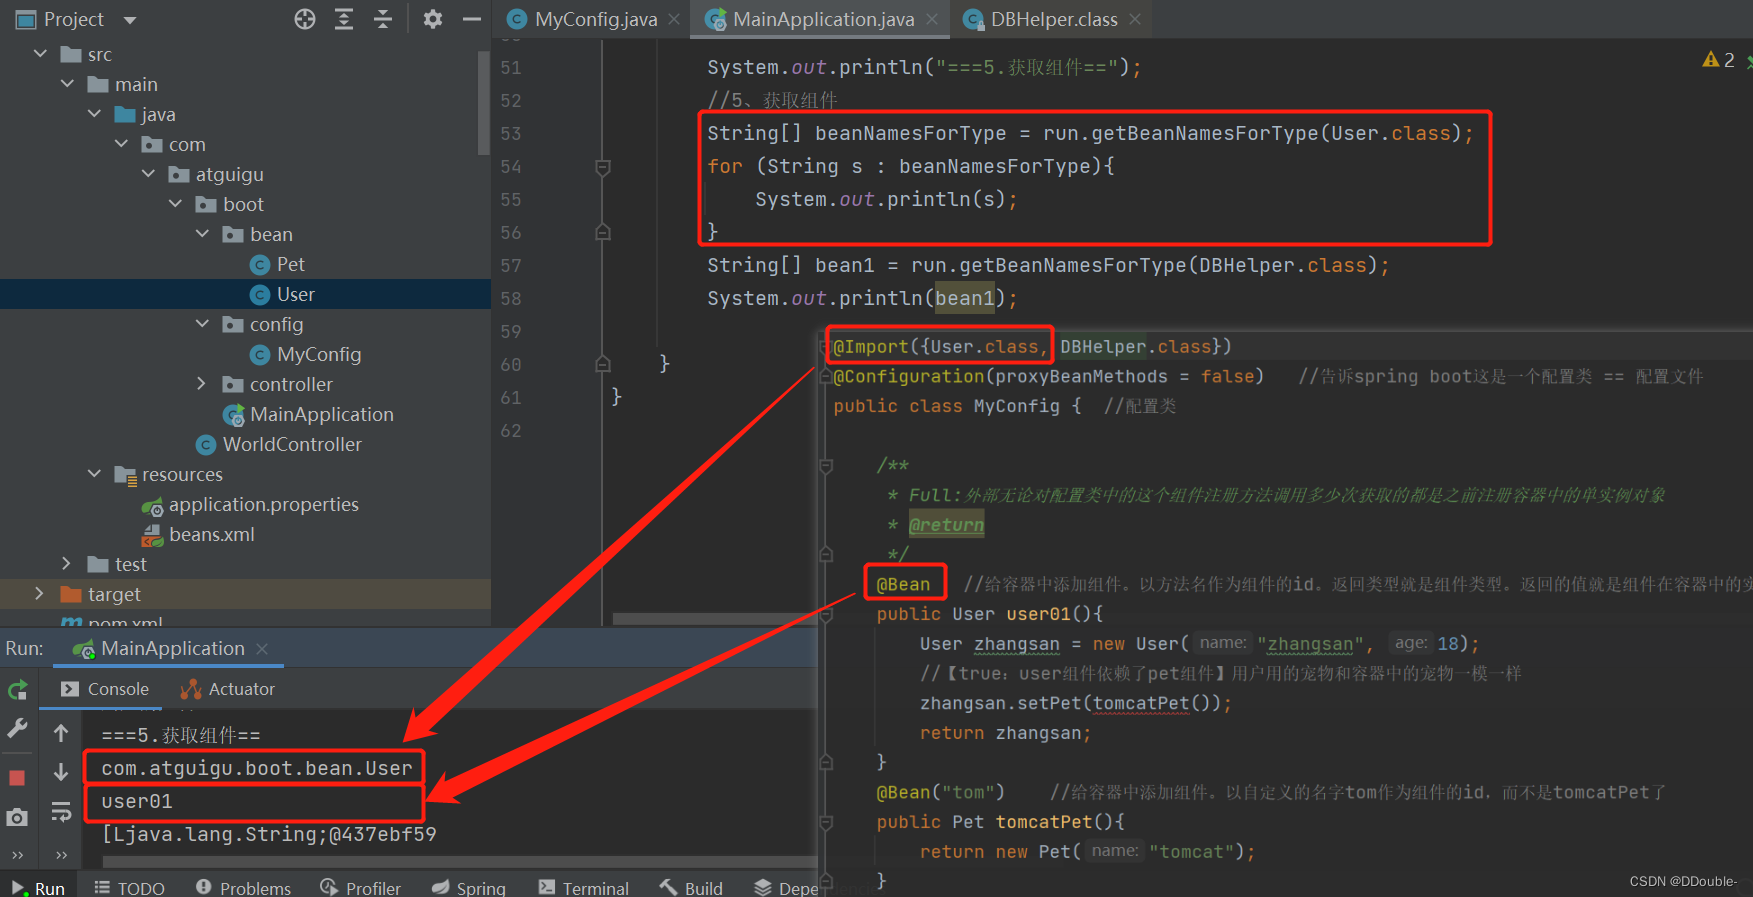Screen dimensions: 1753x897
Task: Toggle soft-wrap in console
Action: coord(61,812)
